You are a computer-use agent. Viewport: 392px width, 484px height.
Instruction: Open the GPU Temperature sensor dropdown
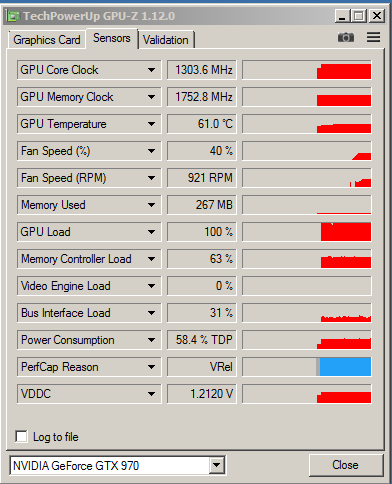coord(151,124)
